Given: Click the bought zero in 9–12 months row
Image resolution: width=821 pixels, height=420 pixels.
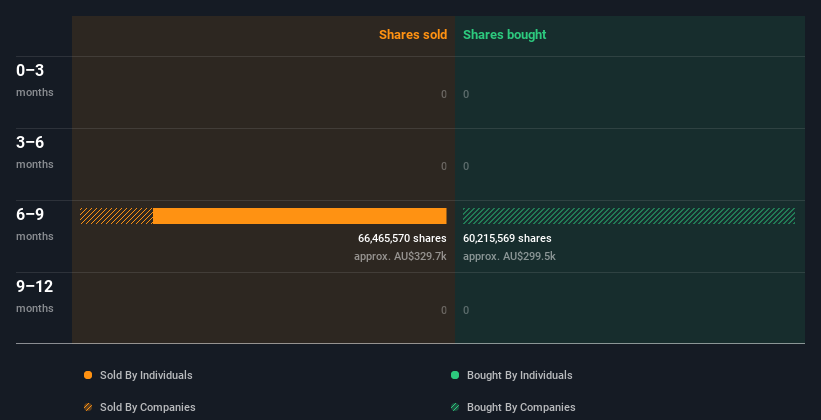Looking at the screenshot, I should tap(466, 311).
